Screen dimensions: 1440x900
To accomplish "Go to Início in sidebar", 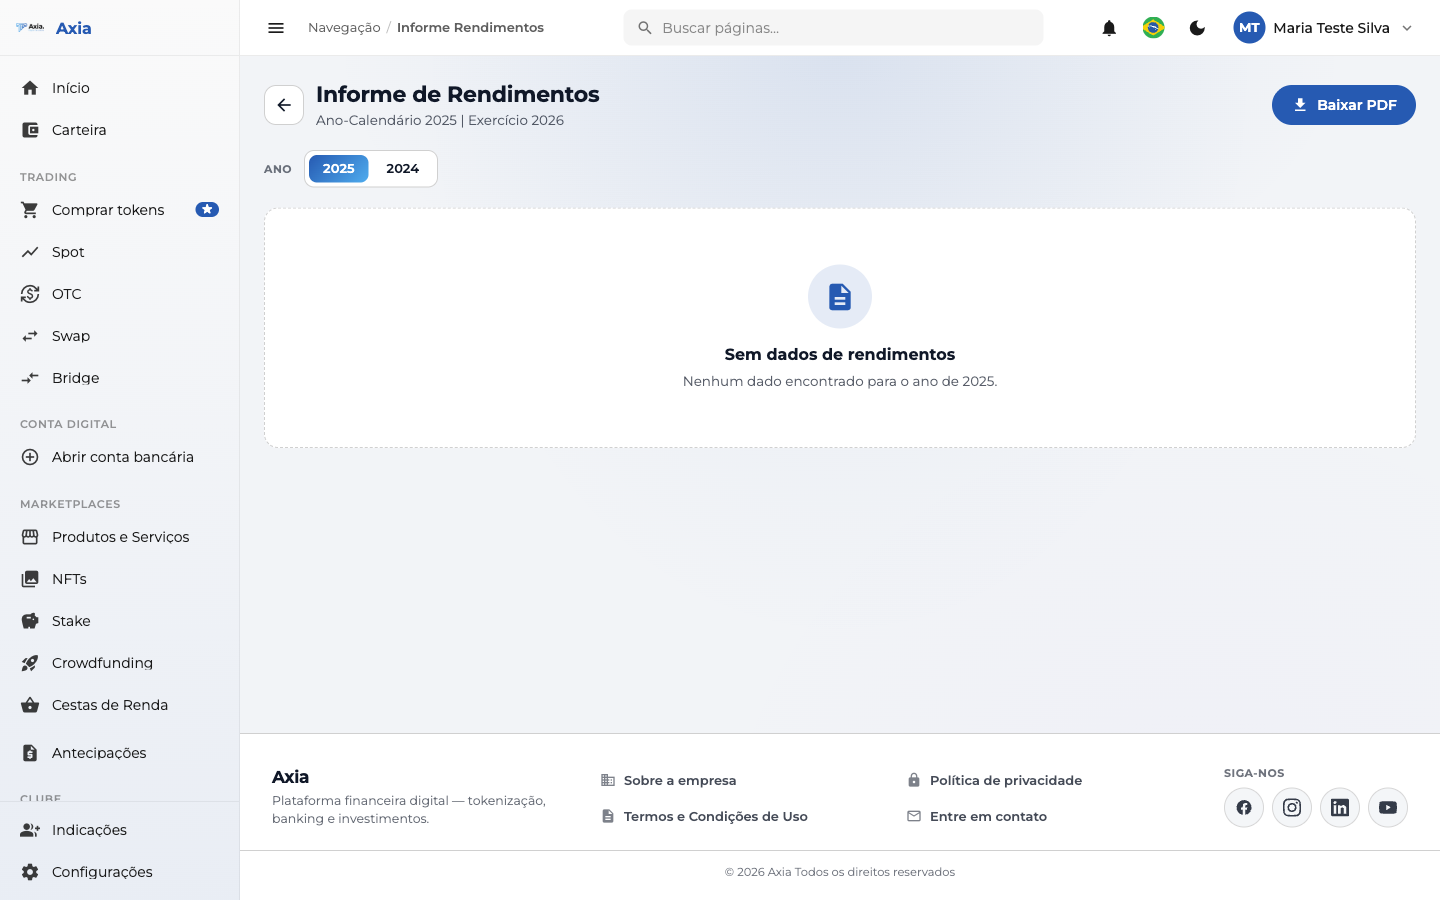I will pyautogui.click(x=120, y=88).
